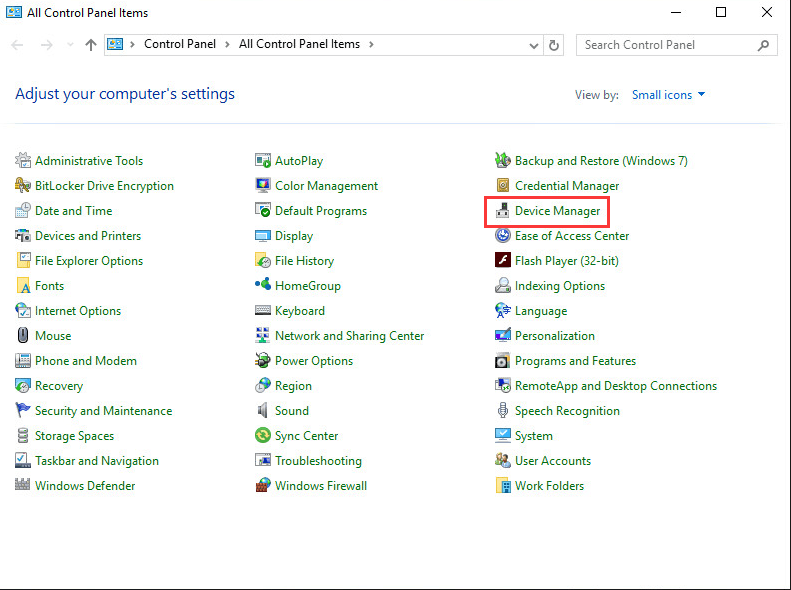
Task: Open the Network and Sharing Center link
Action: (x=349, y=336)
